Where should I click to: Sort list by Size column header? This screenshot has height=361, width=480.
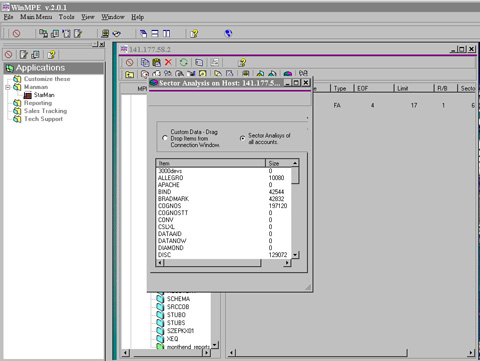click(x=279, y=163)
